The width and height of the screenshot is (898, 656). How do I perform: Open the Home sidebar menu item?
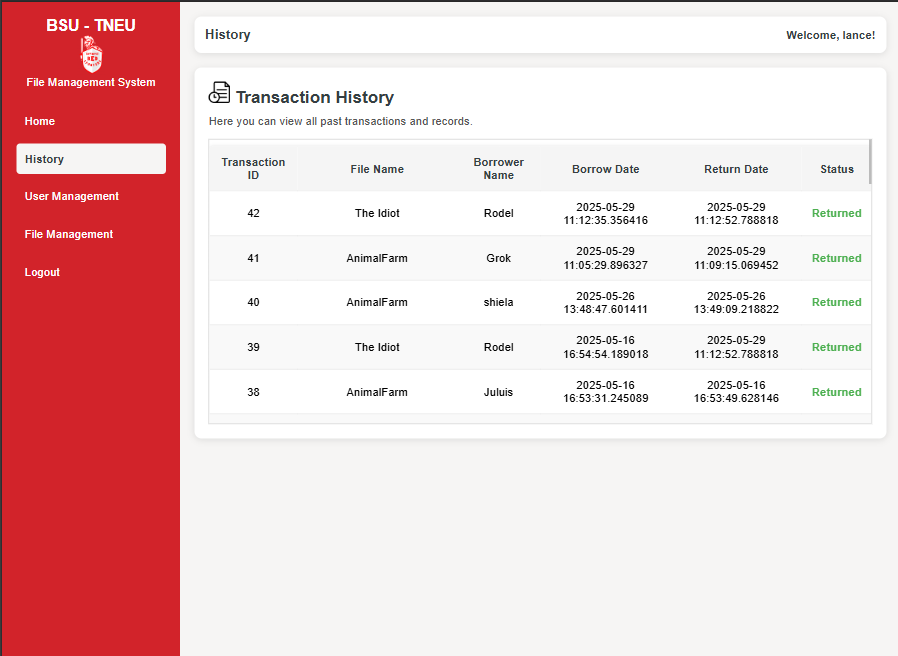[40, 121]
